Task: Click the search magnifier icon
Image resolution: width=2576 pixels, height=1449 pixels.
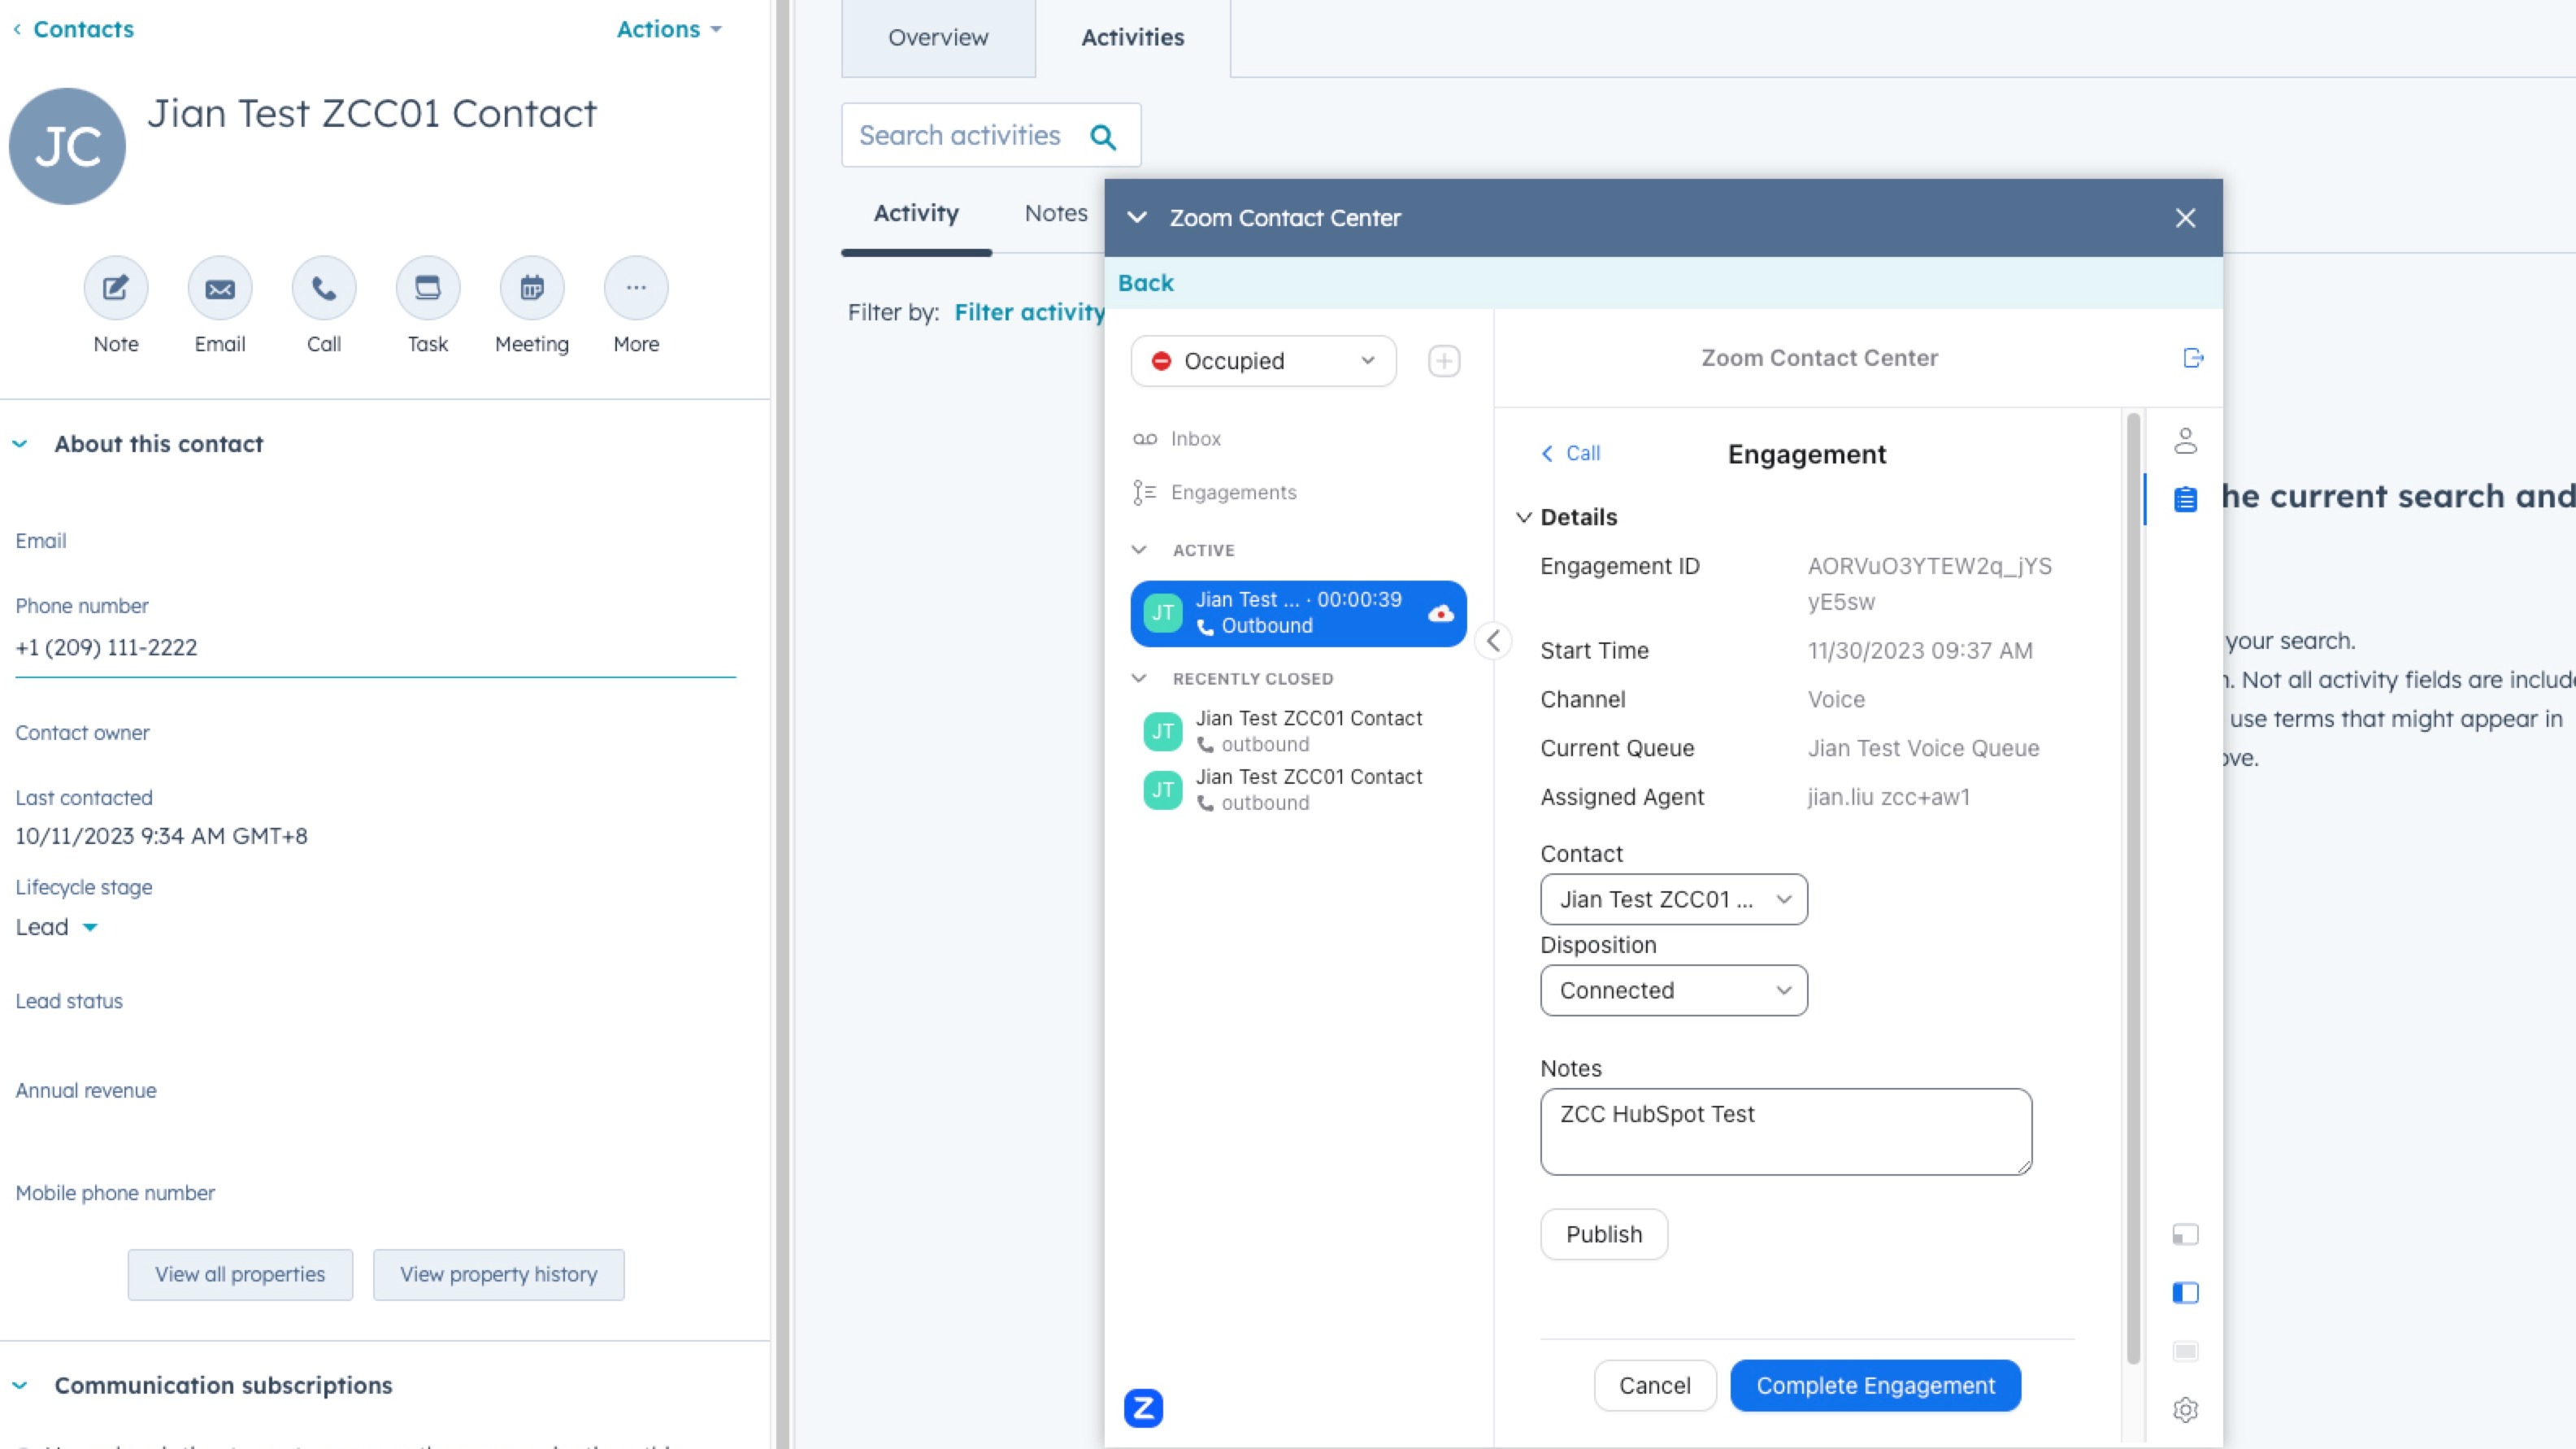Action: point(1103,136)
